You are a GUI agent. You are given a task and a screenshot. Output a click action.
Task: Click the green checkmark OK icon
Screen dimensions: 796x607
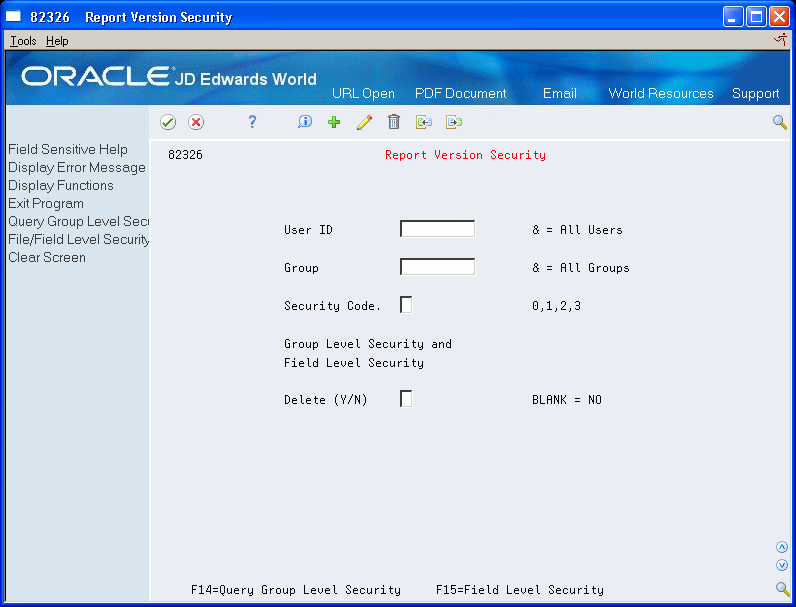coord(168,122)
